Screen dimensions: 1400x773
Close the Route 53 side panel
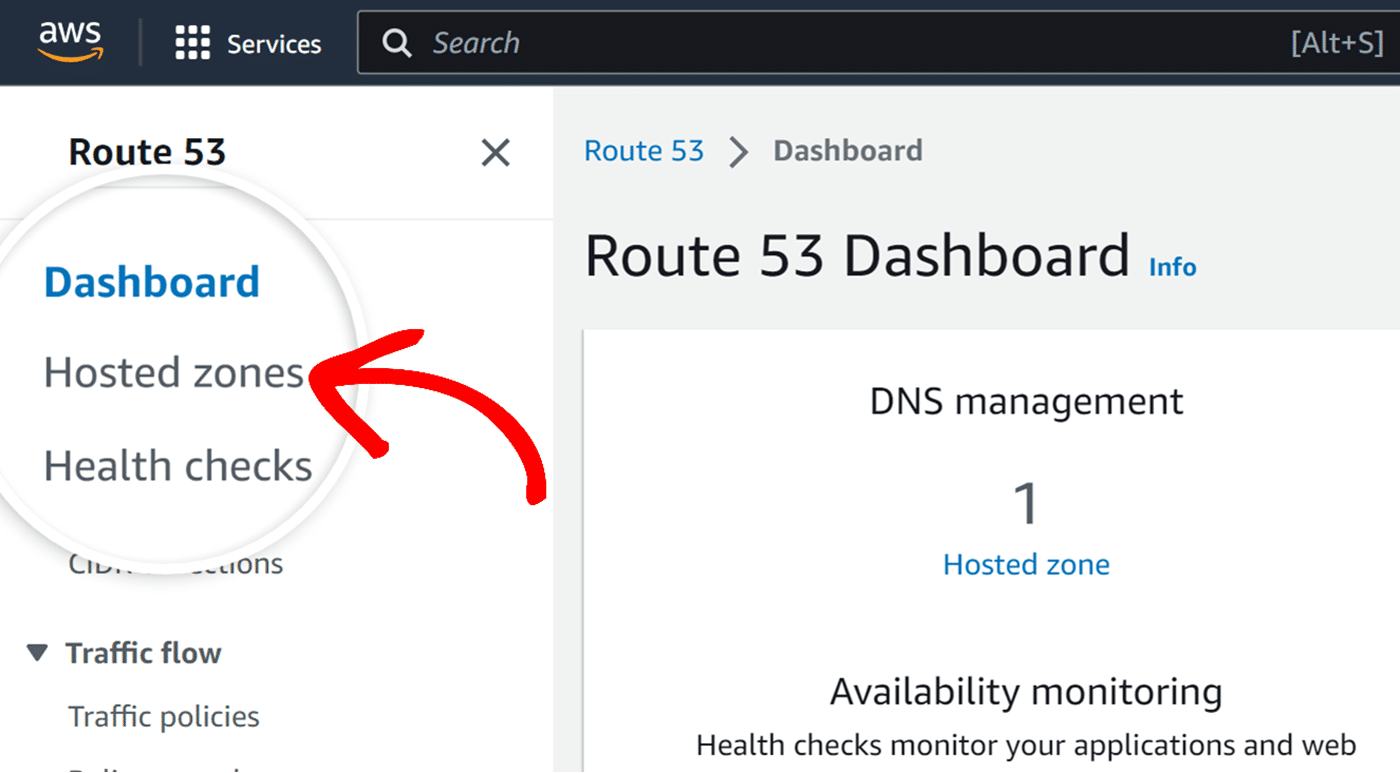[495, 152]
